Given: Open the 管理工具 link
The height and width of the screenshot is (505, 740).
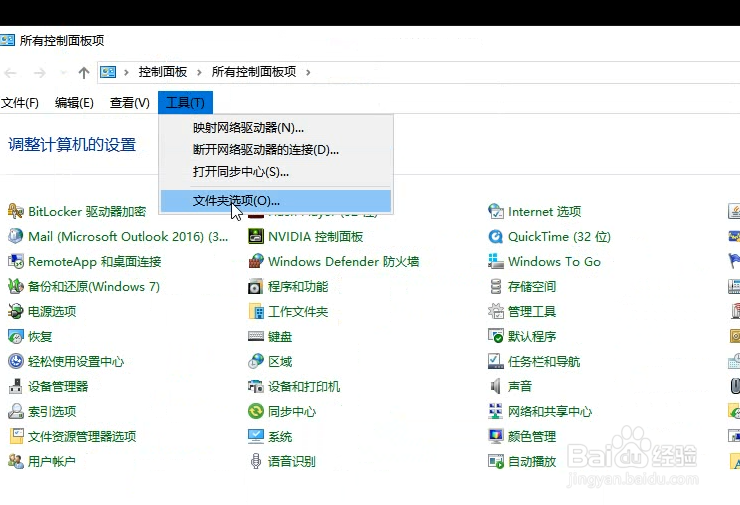Looking at the screenshot, I should [532, 311].
